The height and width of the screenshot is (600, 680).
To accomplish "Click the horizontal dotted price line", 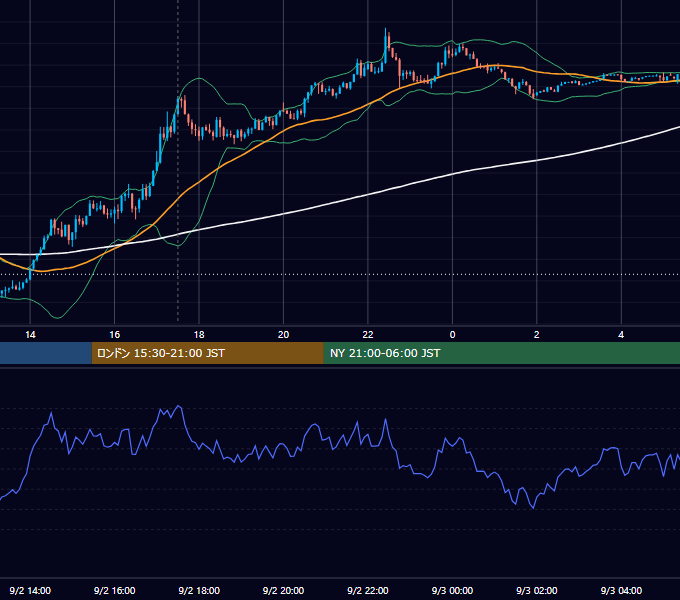I will point(340,274).
